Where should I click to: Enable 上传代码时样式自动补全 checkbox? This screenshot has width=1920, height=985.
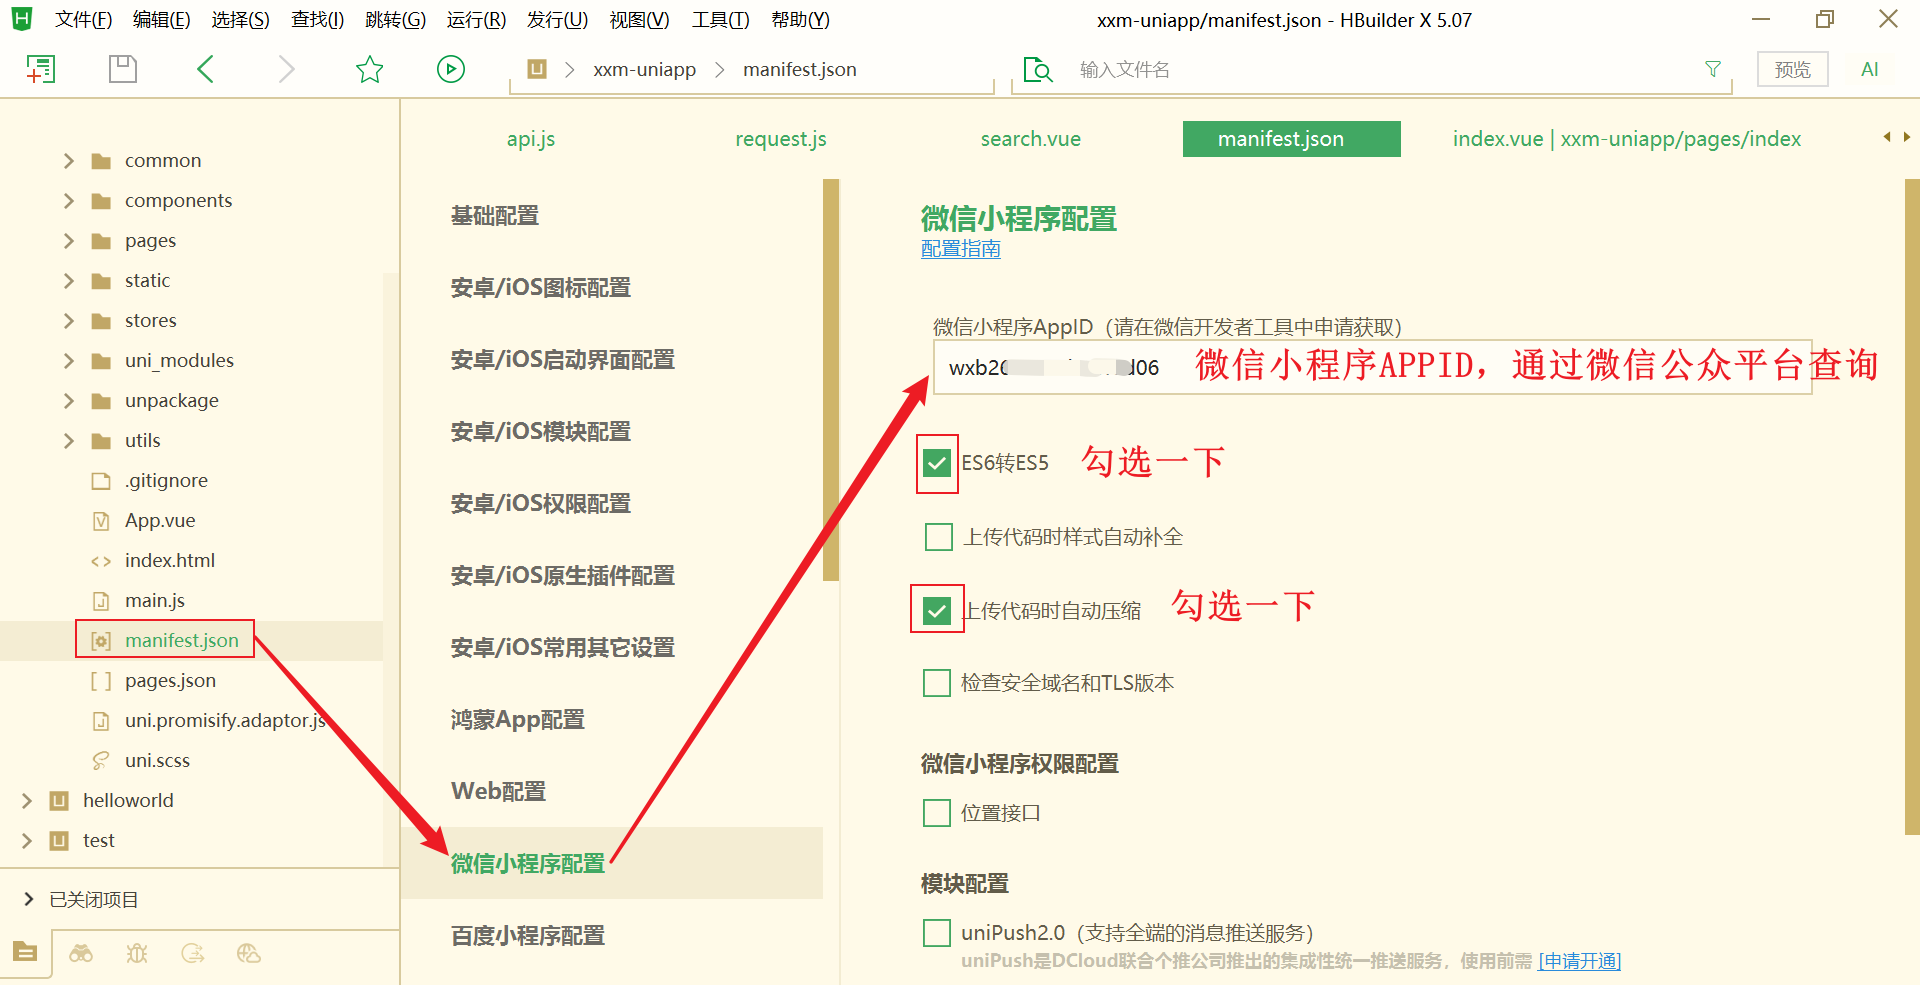(939, 537)
